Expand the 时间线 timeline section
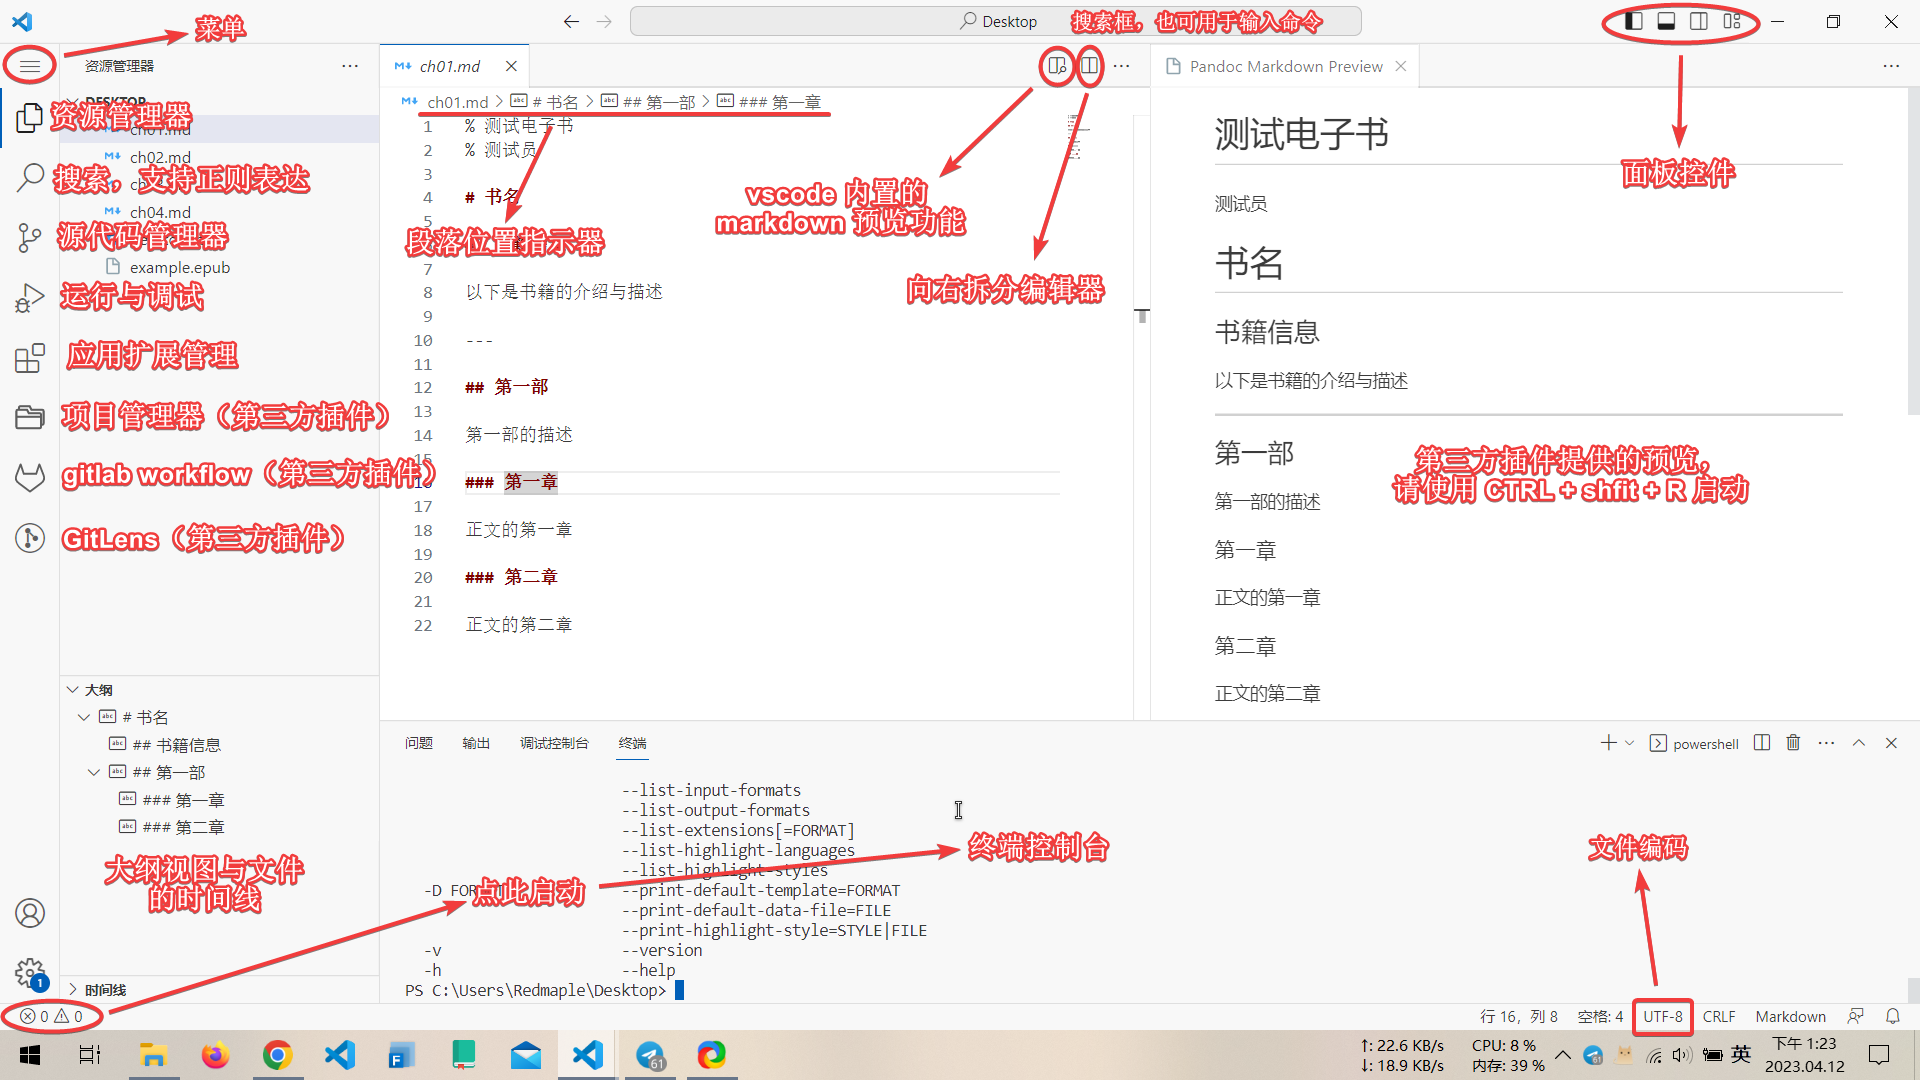The image size is (1920, 1080). [73, 990]
